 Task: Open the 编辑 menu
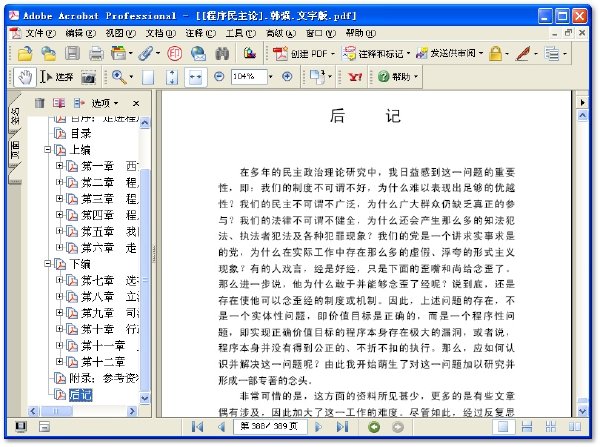[80, 34]
